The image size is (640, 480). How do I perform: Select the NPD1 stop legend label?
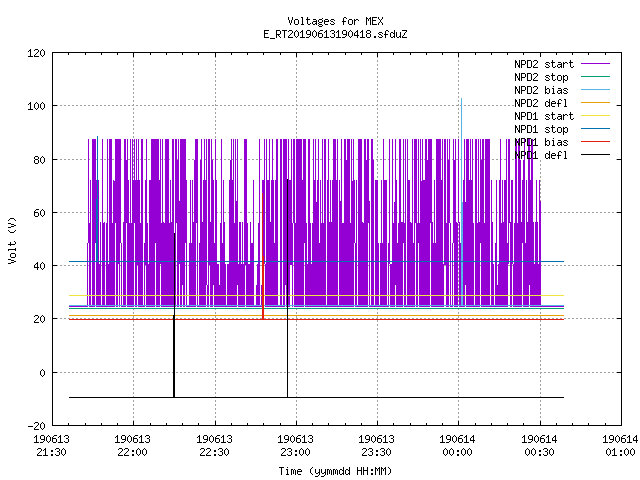[x=541, y=129]
